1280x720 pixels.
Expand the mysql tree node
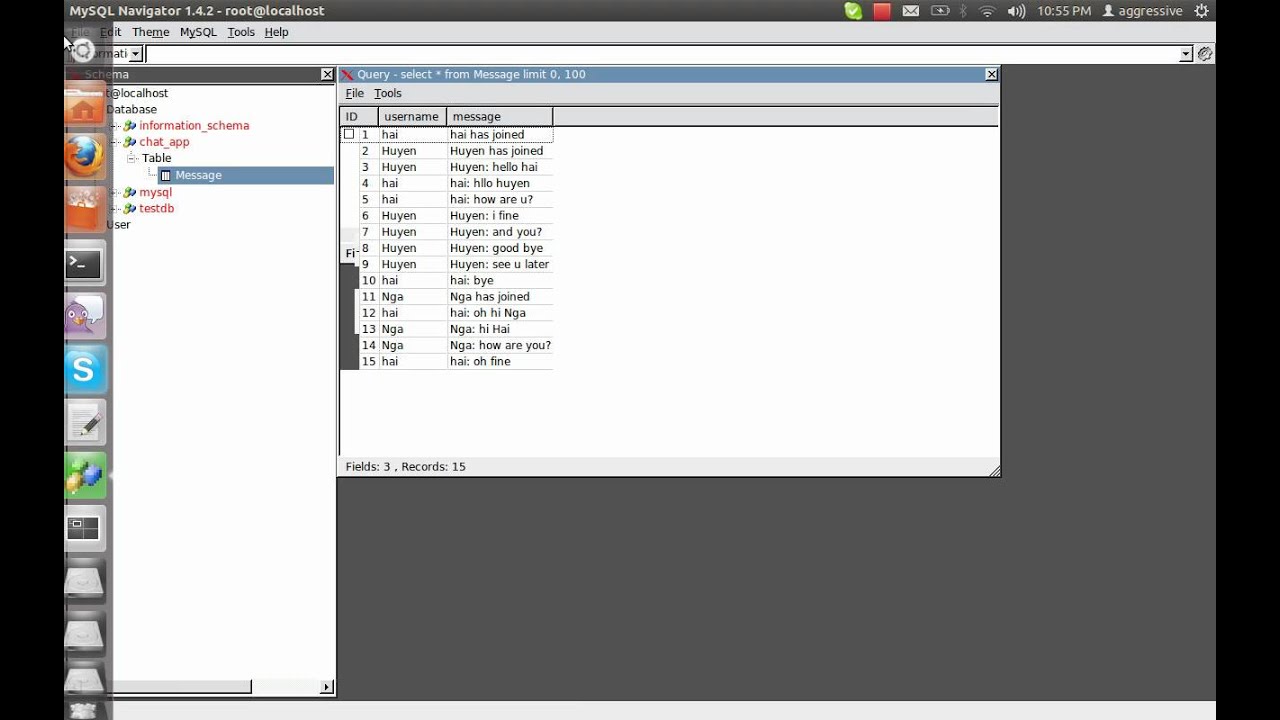(115, 192)
